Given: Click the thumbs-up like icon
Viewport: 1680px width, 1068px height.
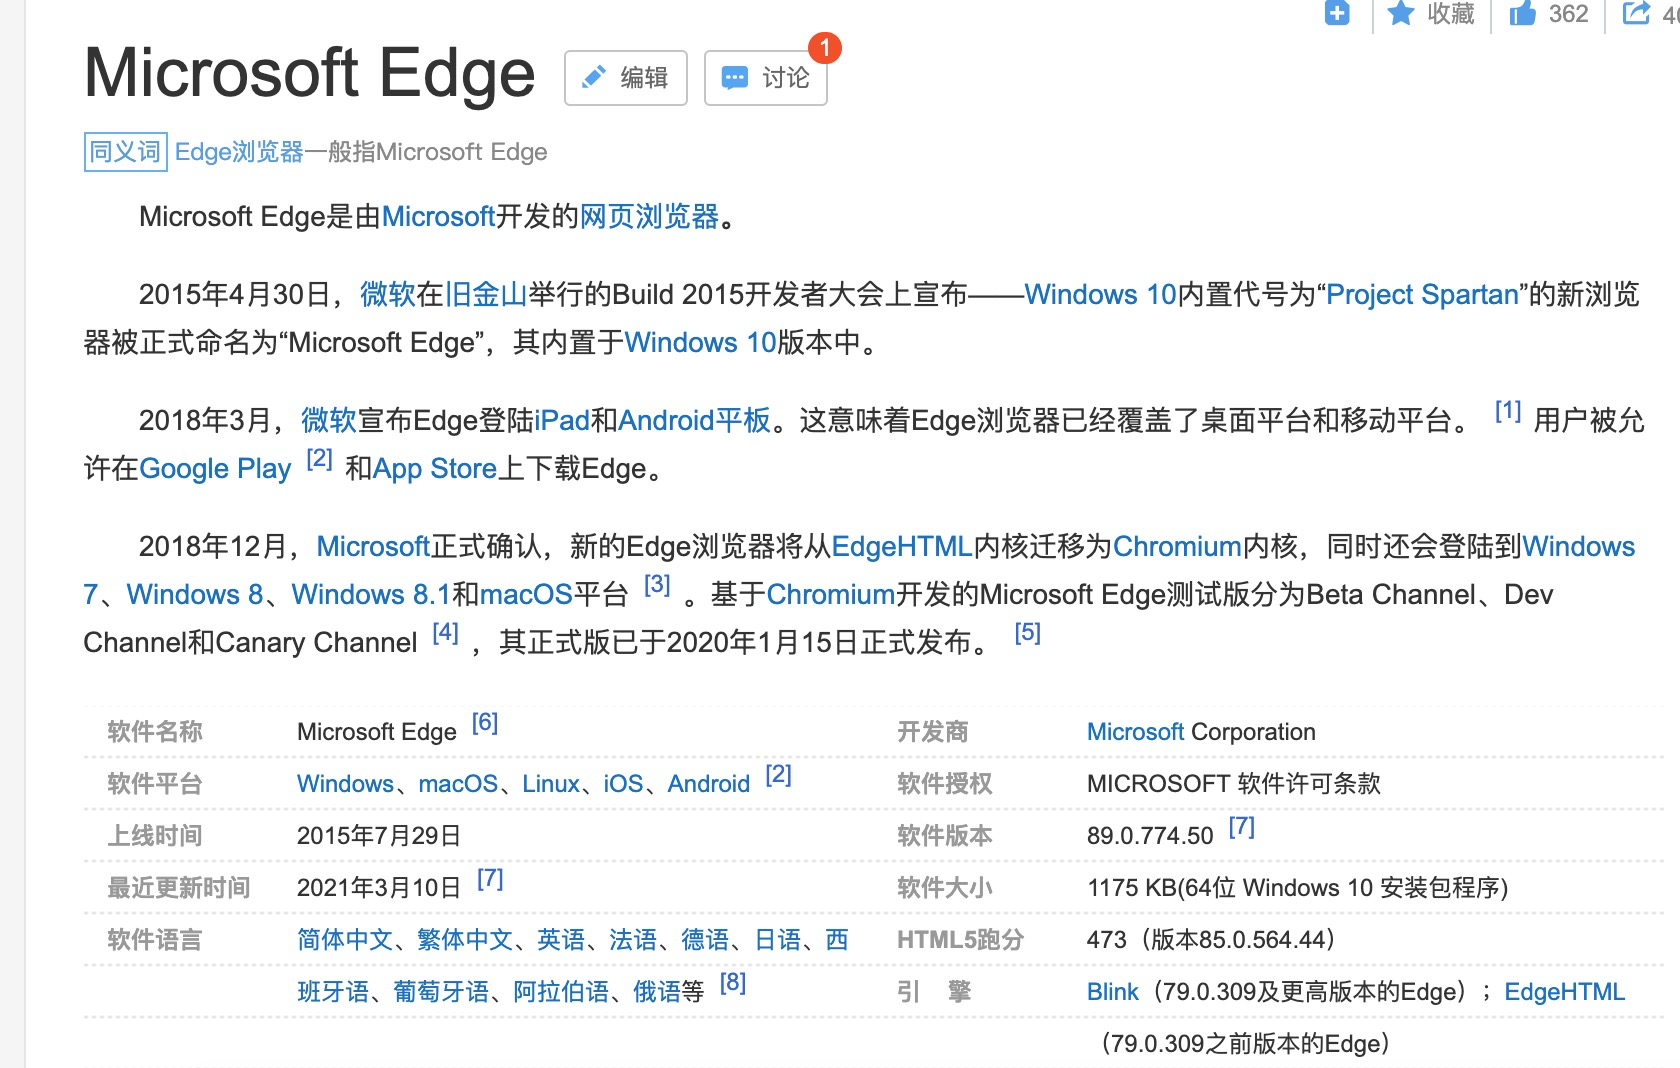Looking at the screenshot, I should coord(1523,13).
